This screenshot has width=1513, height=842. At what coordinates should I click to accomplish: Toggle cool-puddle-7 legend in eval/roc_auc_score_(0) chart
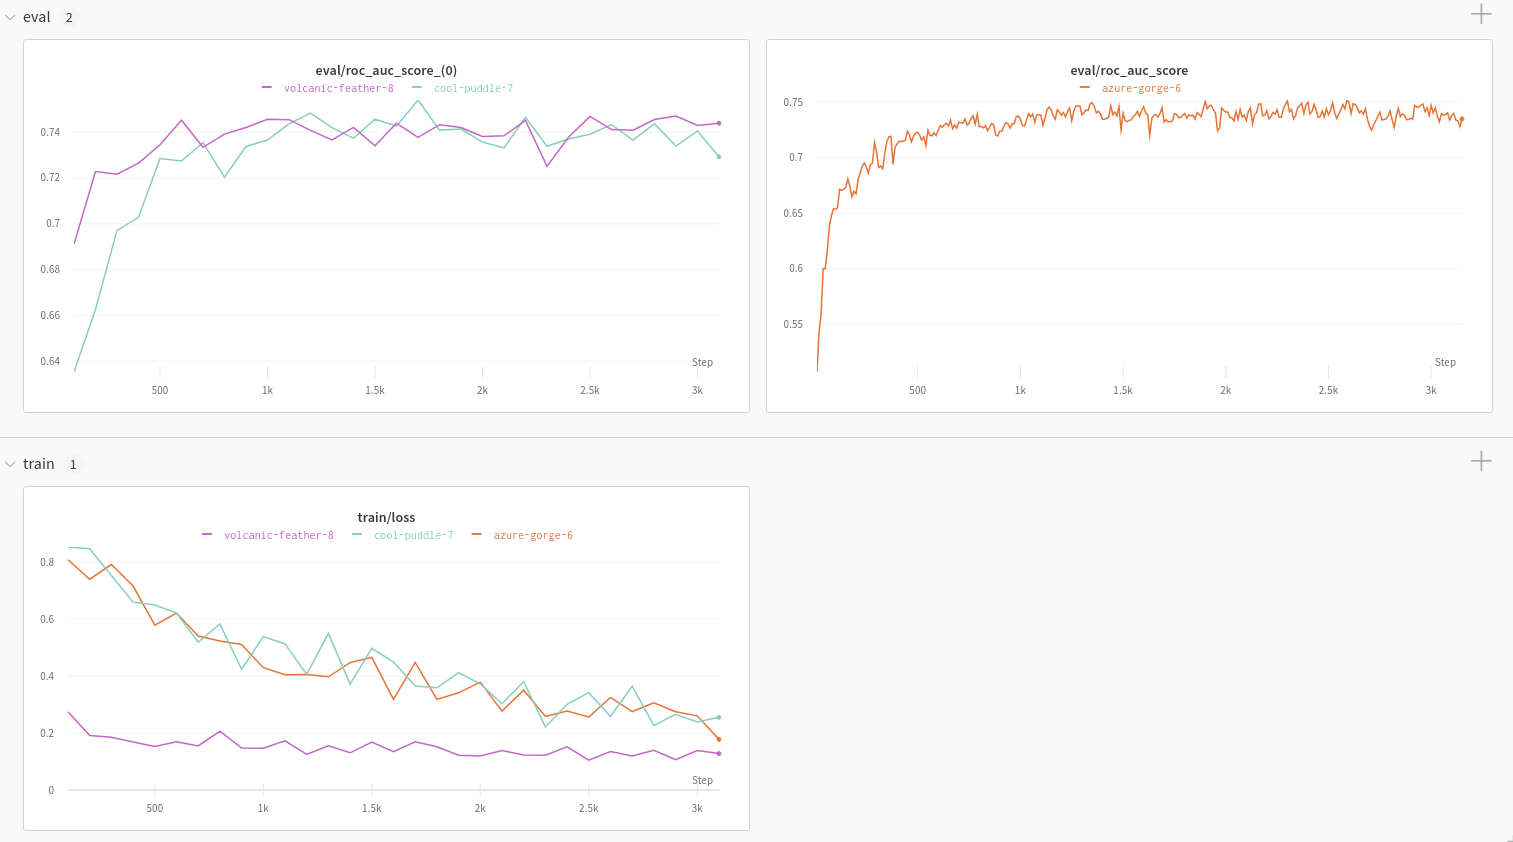[x=473, y=88]
